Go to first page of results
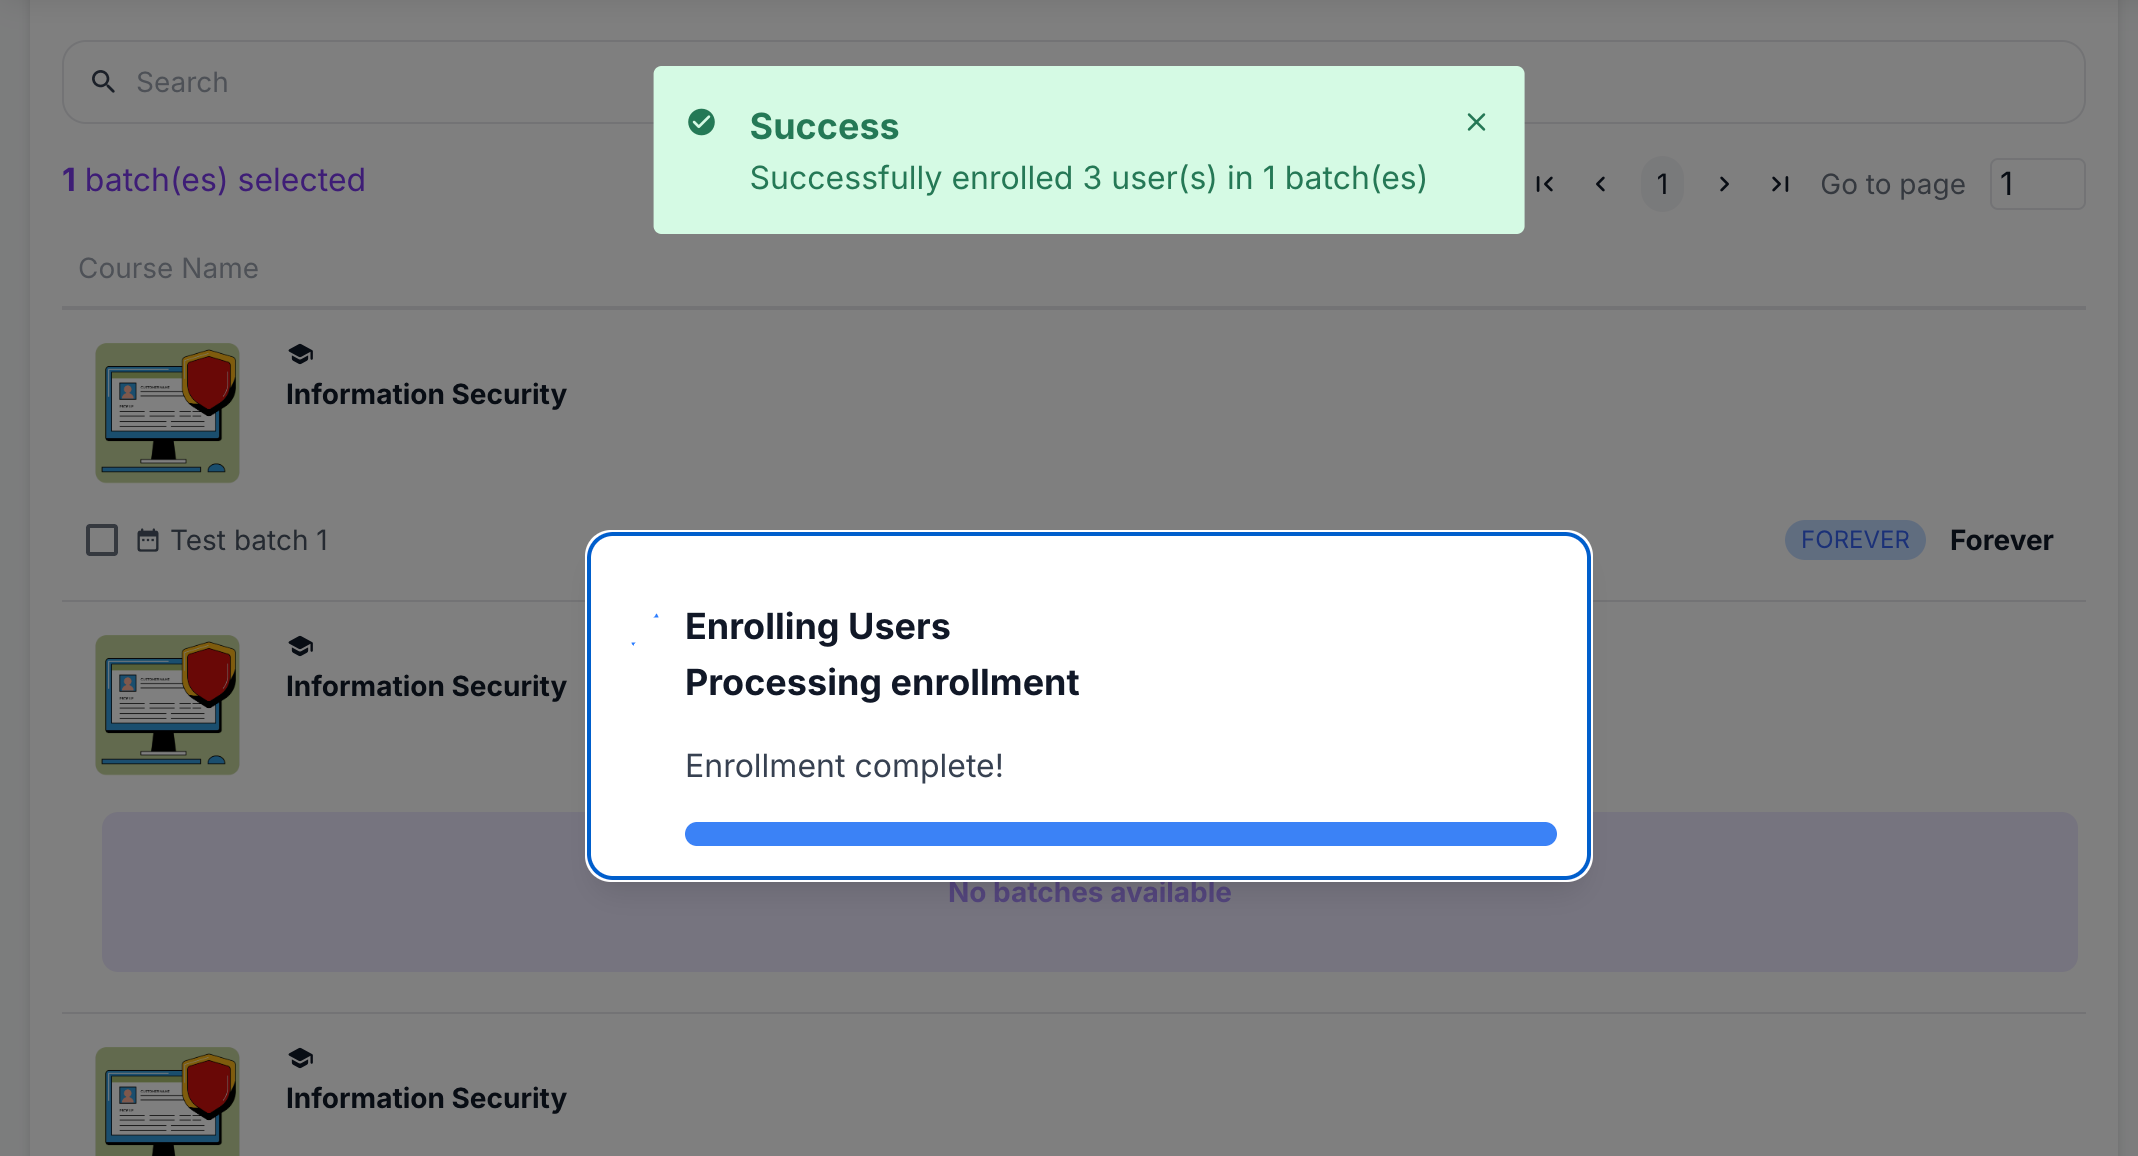Image resolution: width=2138 pixels, height=1156 pixels. pyautogui.click(x=1545, y=184)
